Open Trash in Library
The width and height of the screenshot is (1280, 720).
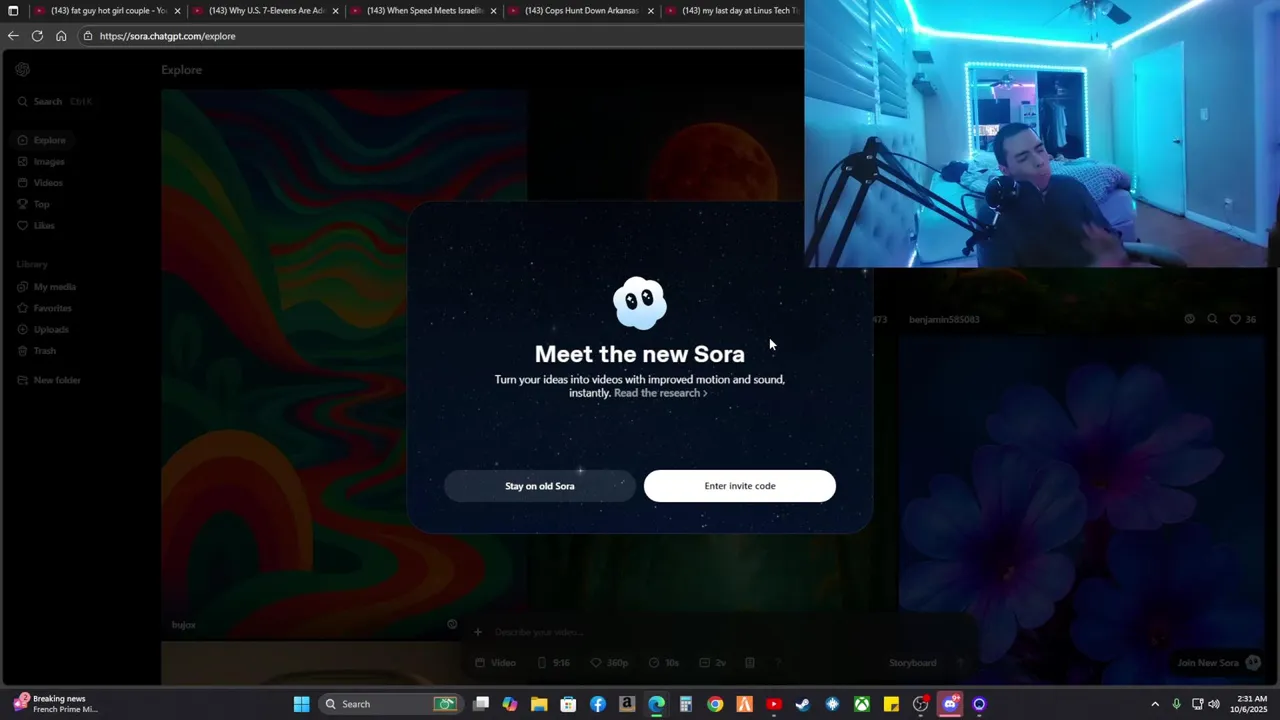37,351
